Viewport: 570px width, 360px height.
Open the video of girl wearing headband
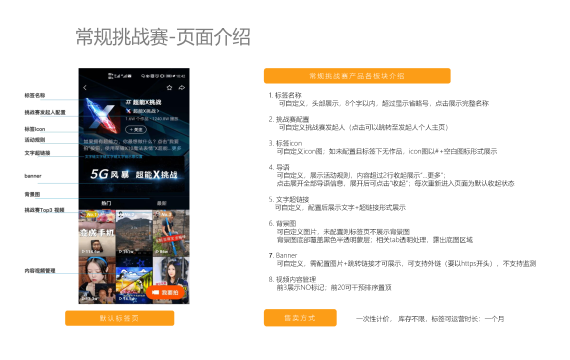[97, 280]
